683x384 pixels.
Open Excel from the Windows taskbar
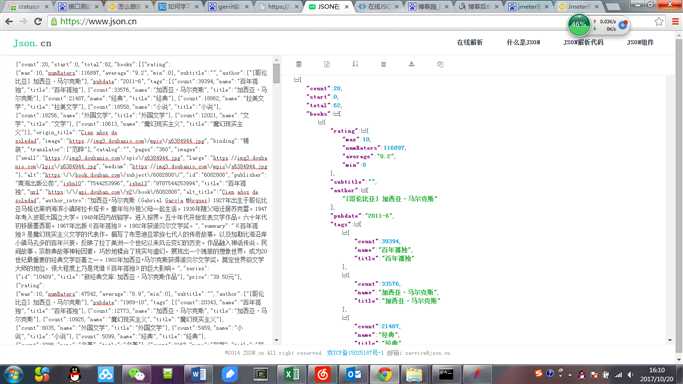click(292, 374)
